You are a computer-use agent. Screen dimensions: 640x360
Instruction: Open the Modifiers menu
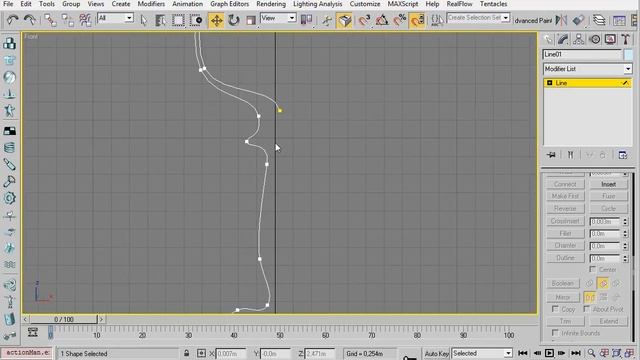[151, 4]
